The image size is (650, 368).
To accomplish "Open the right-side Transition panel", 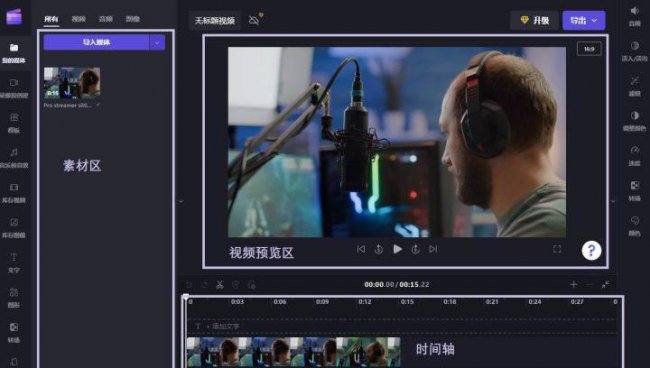I will (x=635, y=191).
